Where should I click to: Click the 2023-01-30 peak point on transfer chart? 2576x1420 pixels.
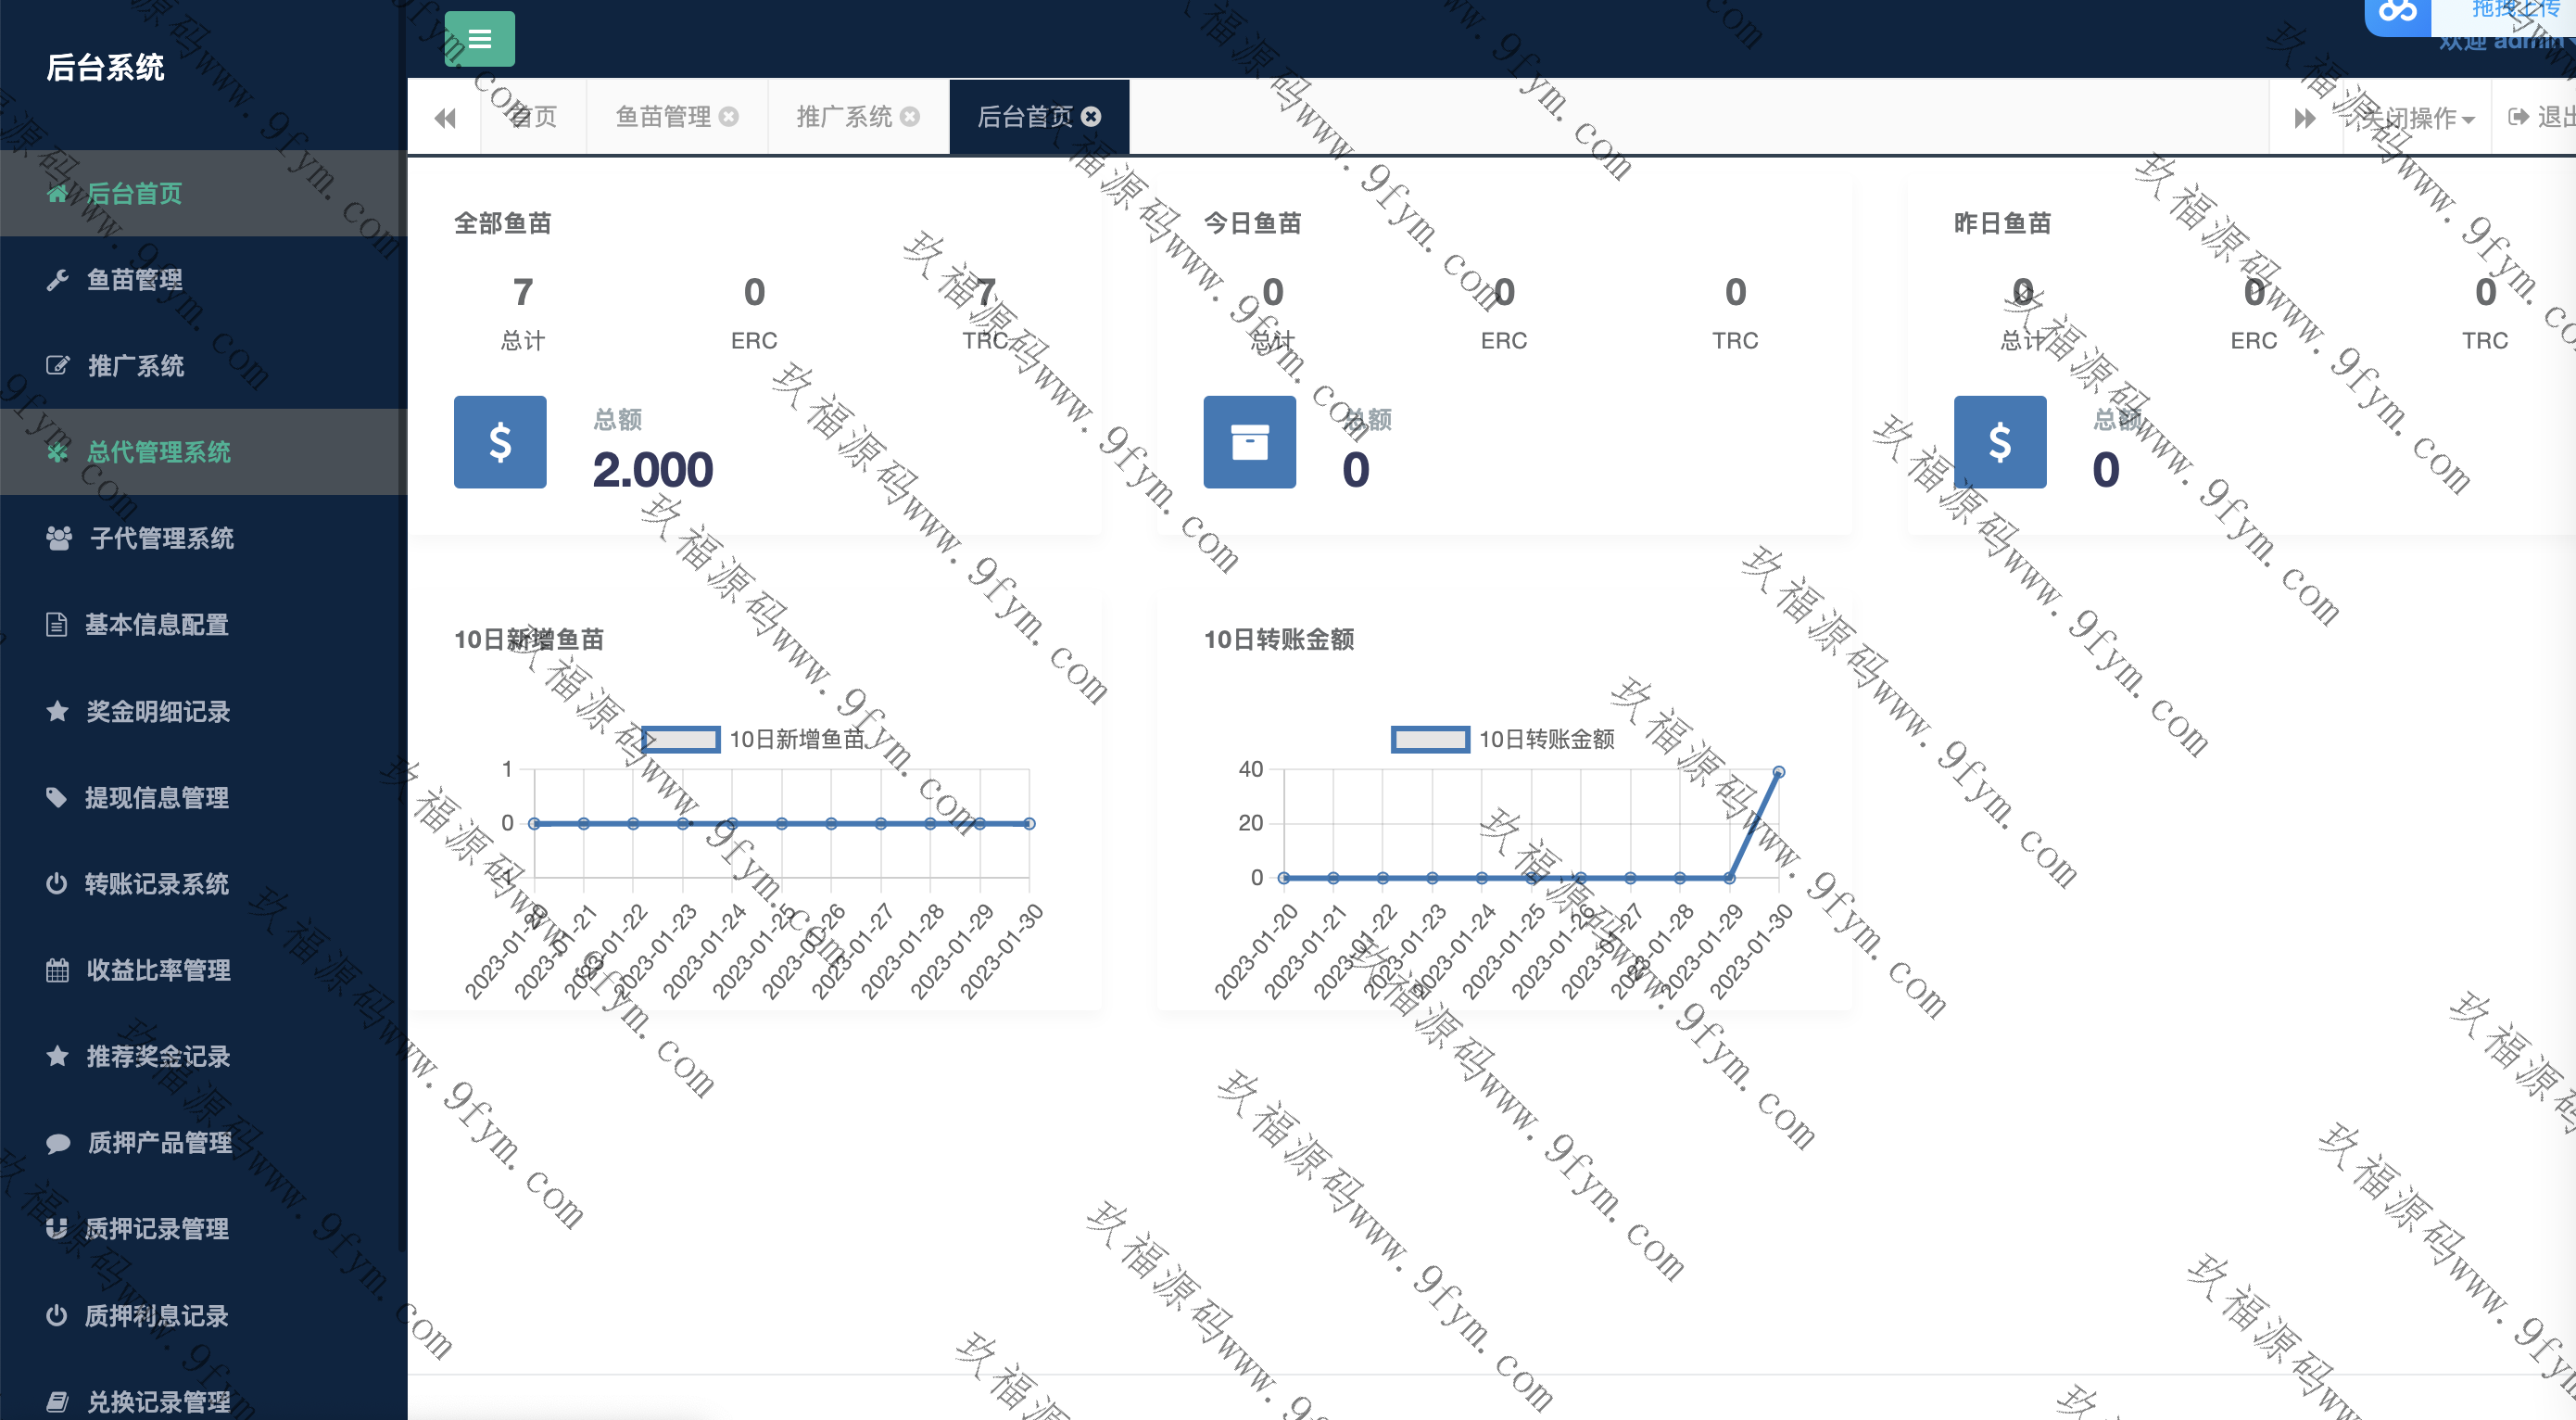(1779, 772)
